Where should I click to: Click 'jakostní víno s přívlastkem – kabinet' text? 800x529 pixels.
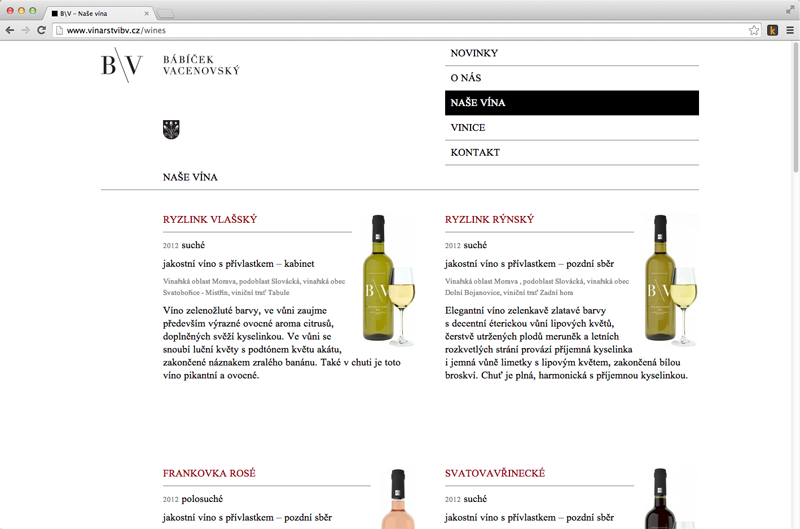tap(238, 264)
